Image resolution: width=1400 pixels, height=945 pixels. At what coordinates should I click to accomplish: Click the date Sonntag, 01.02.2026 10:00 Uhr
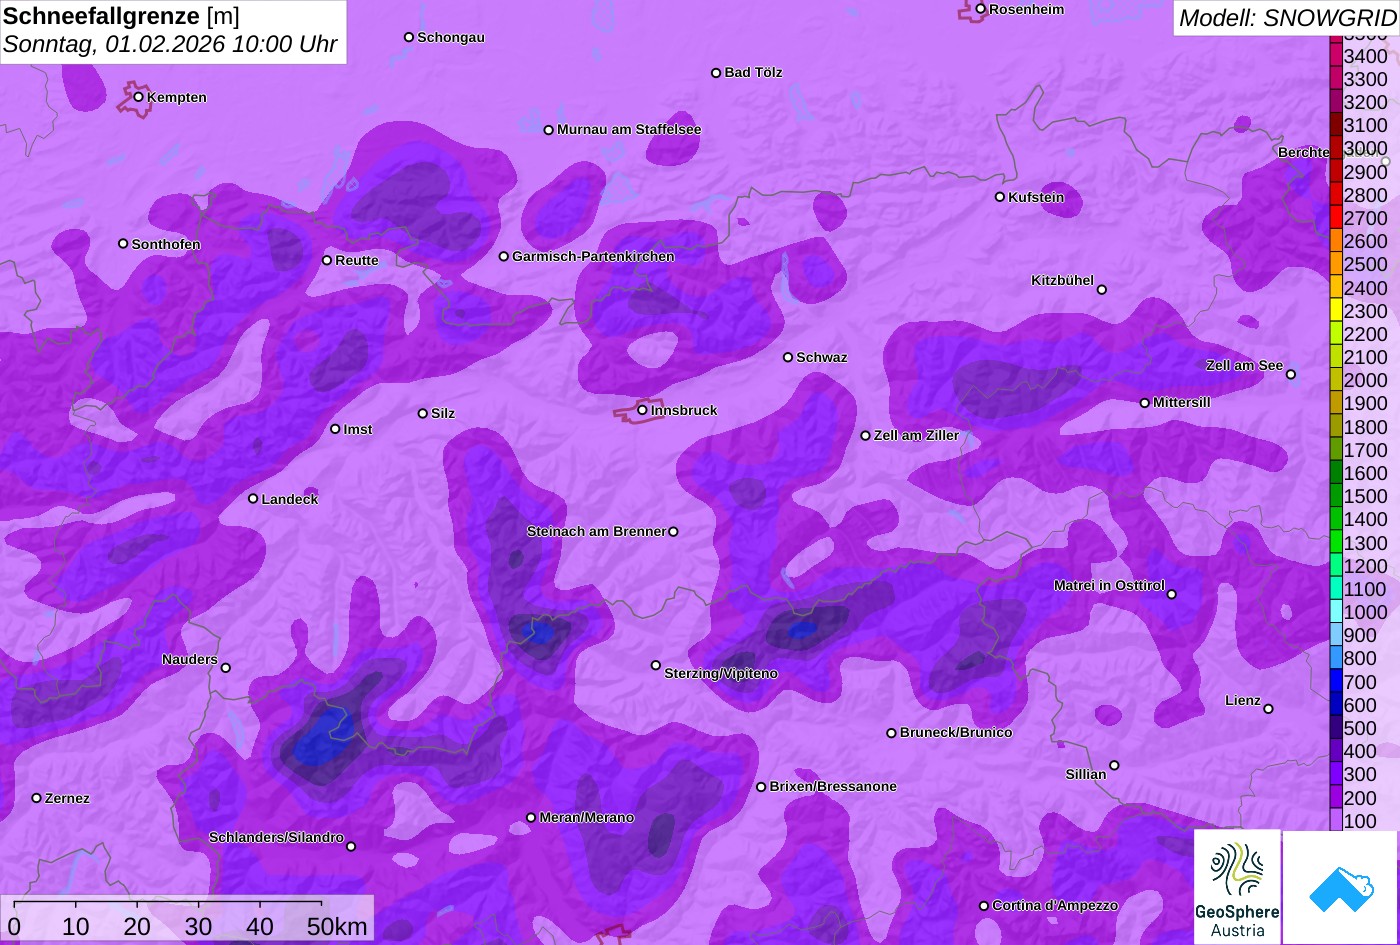171,45
